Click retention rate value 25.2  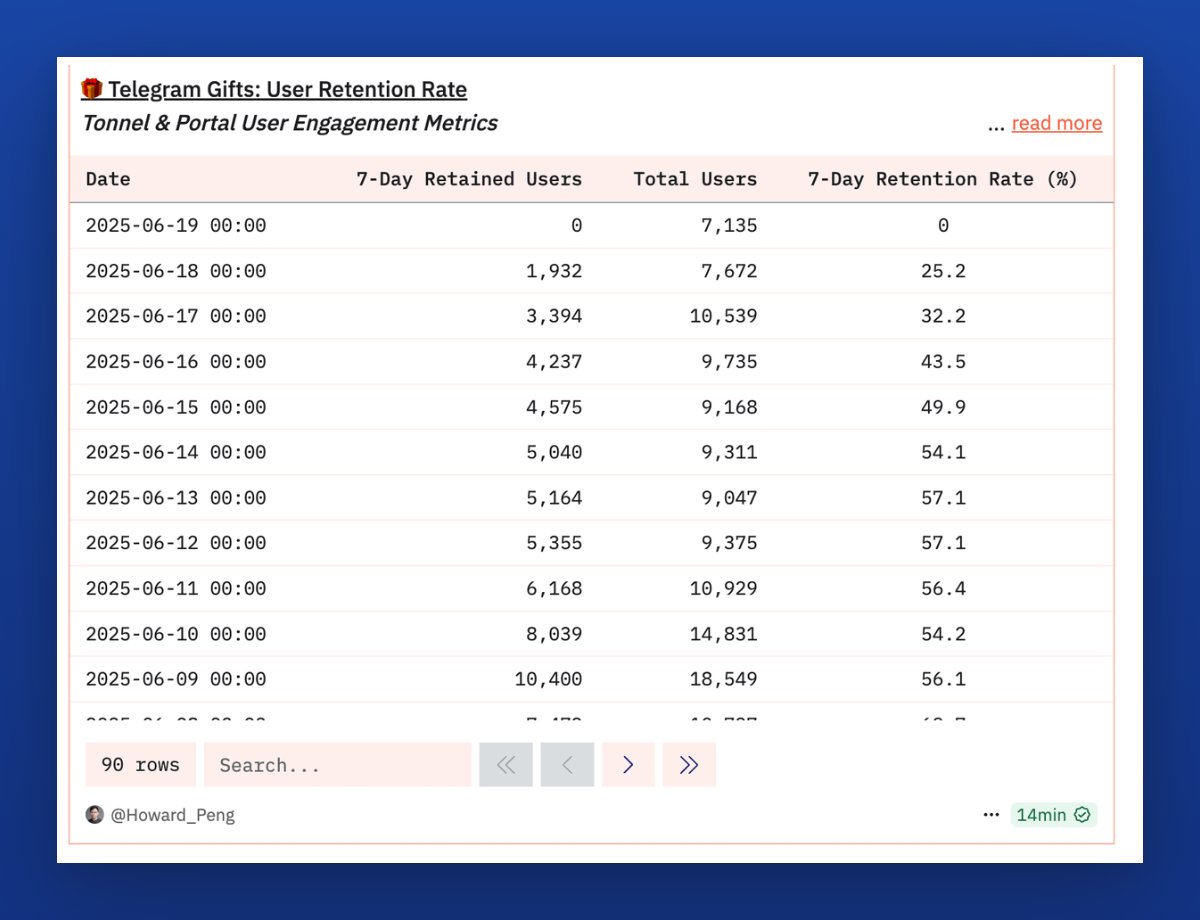[943, 271]
